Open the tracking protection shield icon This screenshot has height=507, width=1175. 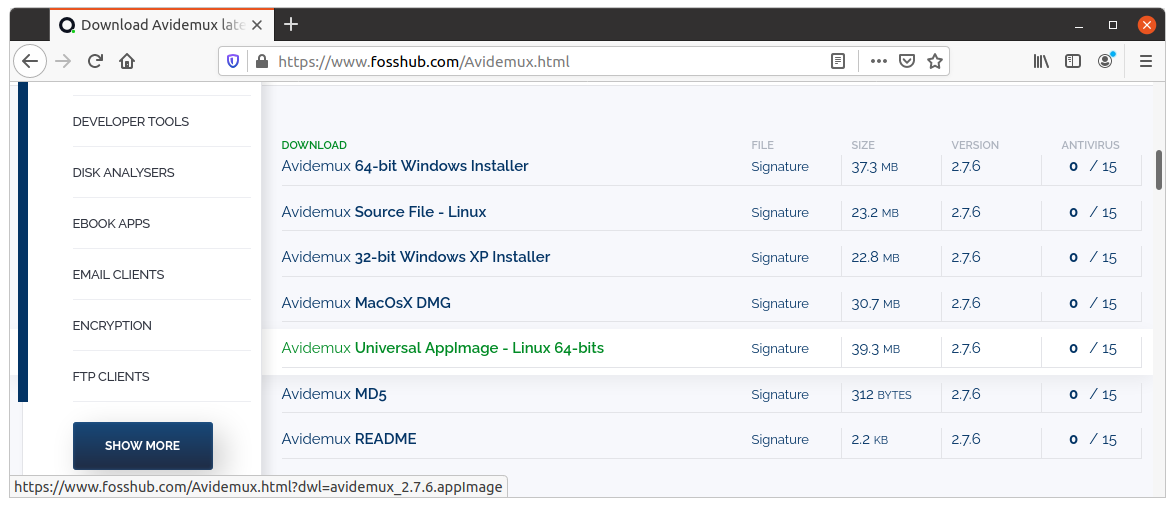point(233,61)
